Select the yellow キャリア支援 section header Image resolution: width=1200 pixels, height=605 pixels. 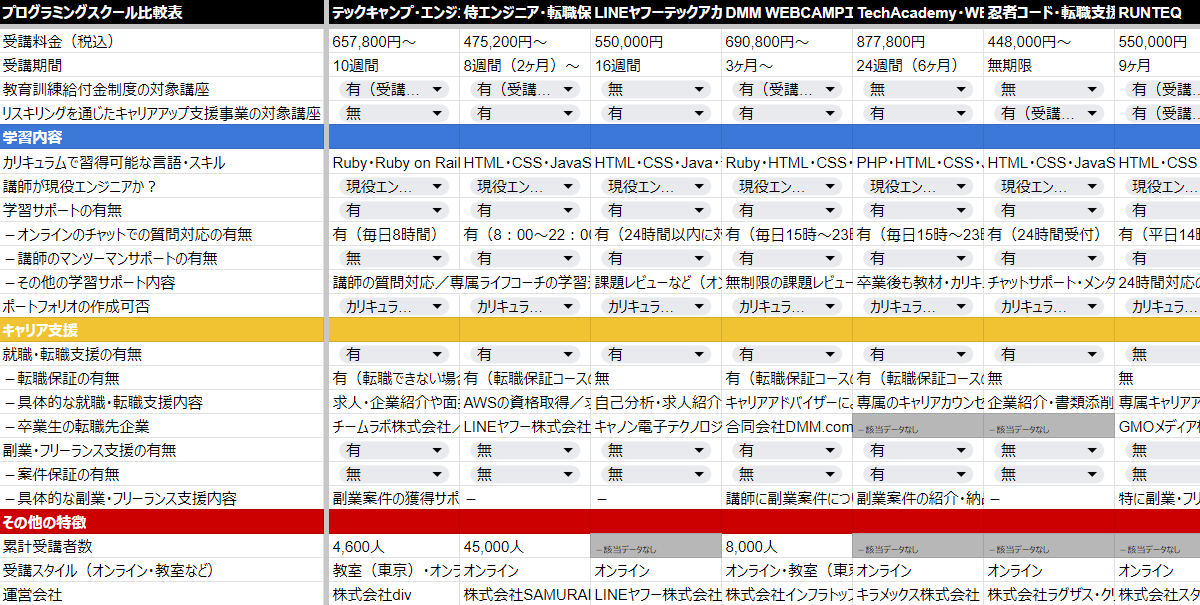pos(162,330)
